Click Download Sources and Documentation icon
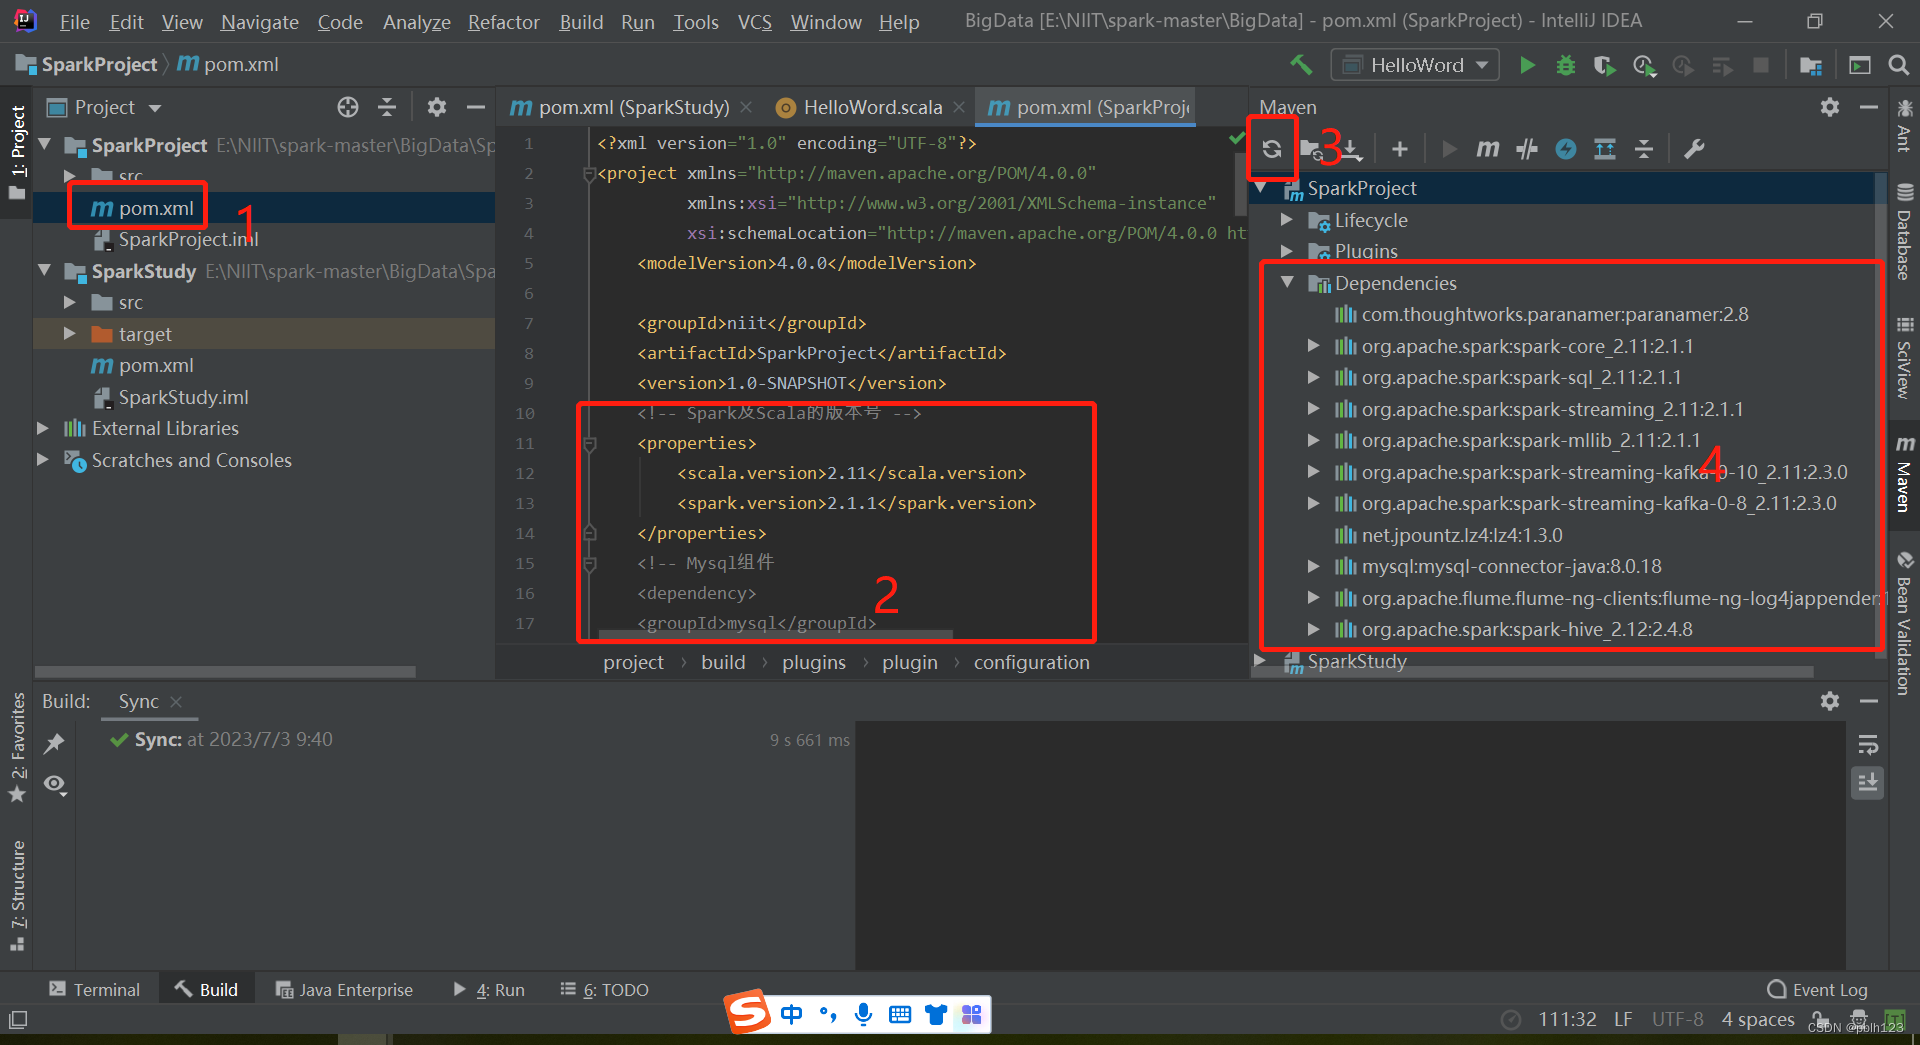 [x=1350, y=149]
